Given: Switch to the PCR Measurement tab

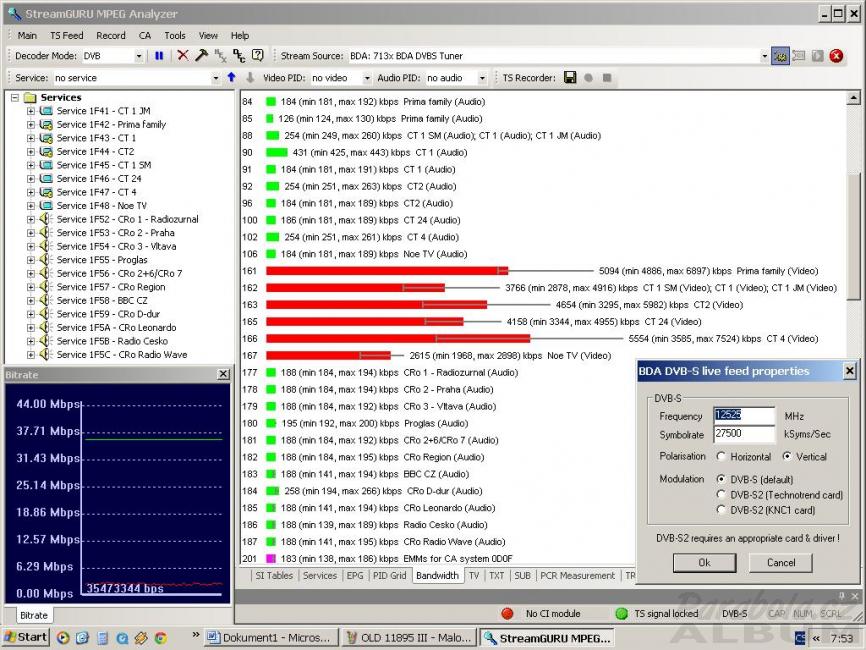Looking at the screenshot, I should tap(577, 575).
